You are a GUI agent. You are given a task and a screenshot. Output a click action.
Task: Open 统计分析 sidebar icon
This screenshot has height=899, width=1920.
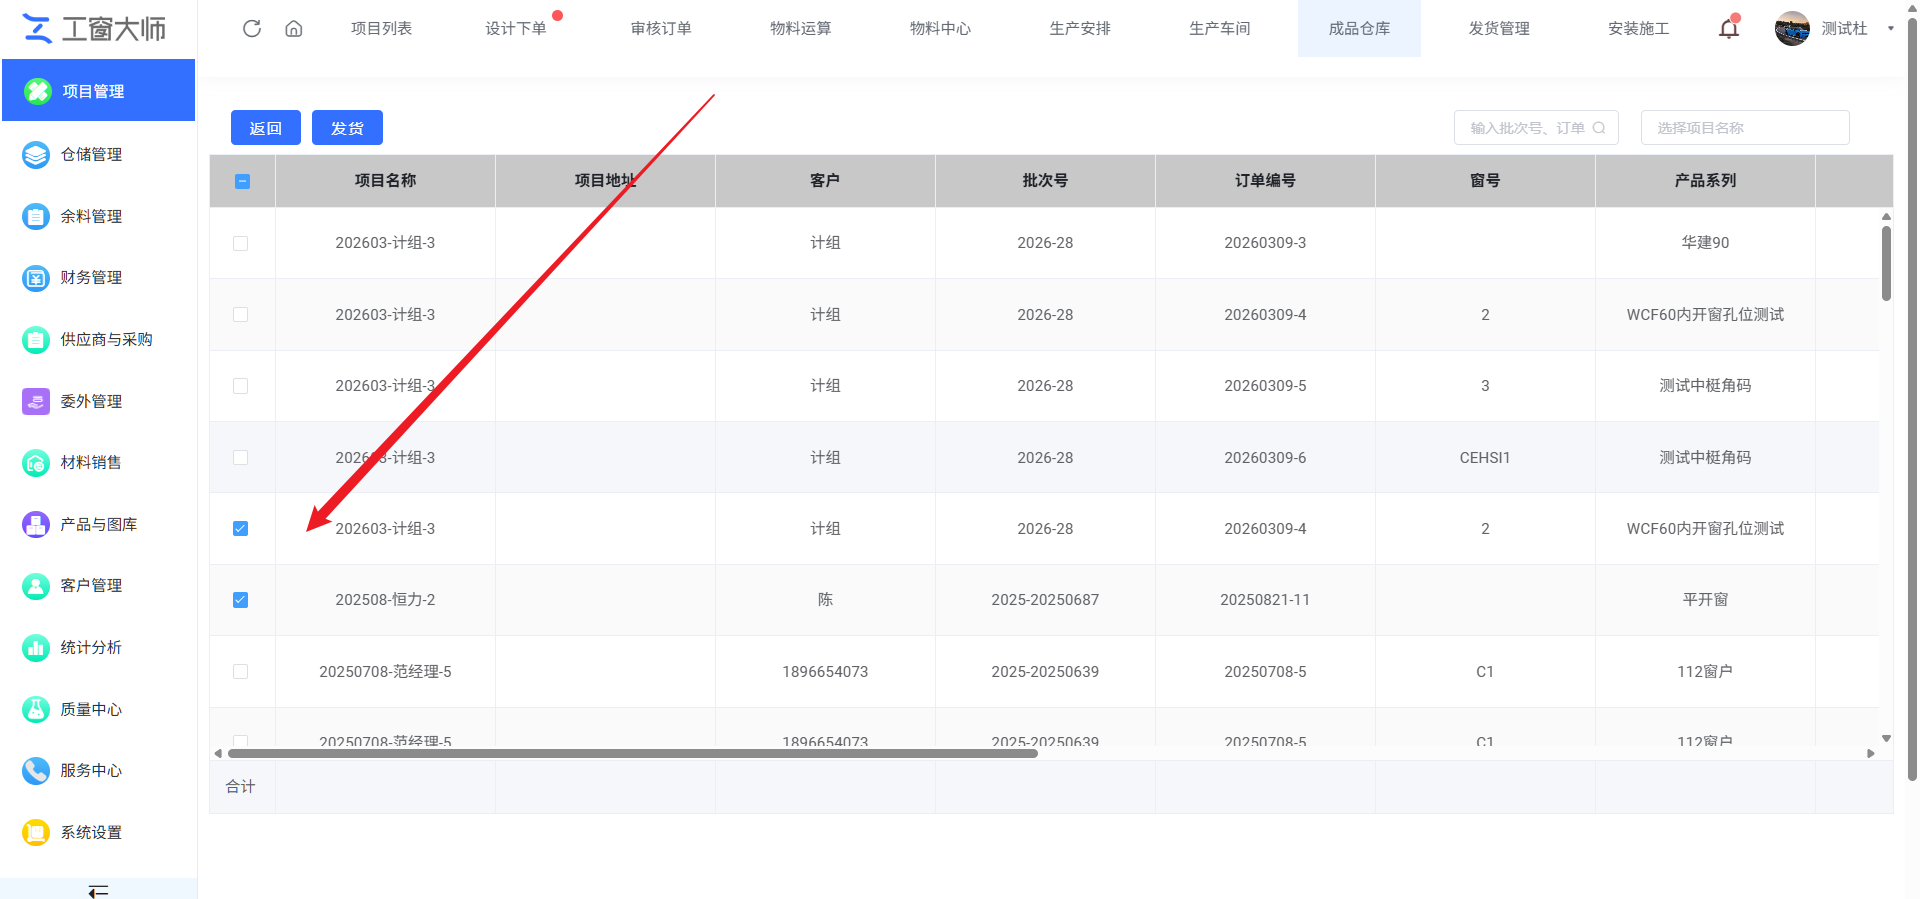36,648
